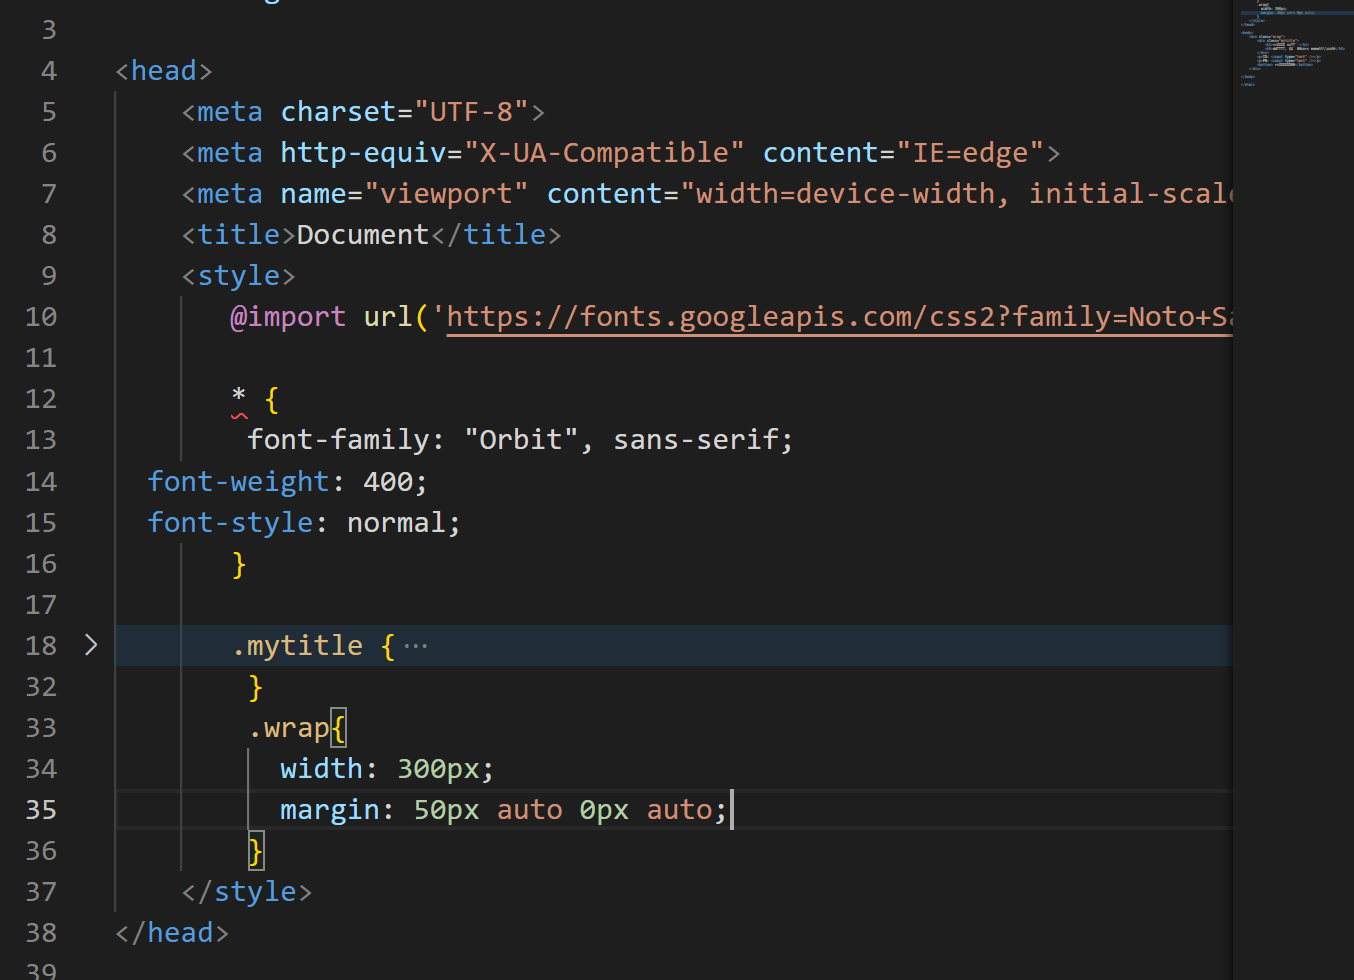This screenshot has height=980, width=1354.
Task: Click the "IE=edge" content value
Action: [x=971, y=153]
